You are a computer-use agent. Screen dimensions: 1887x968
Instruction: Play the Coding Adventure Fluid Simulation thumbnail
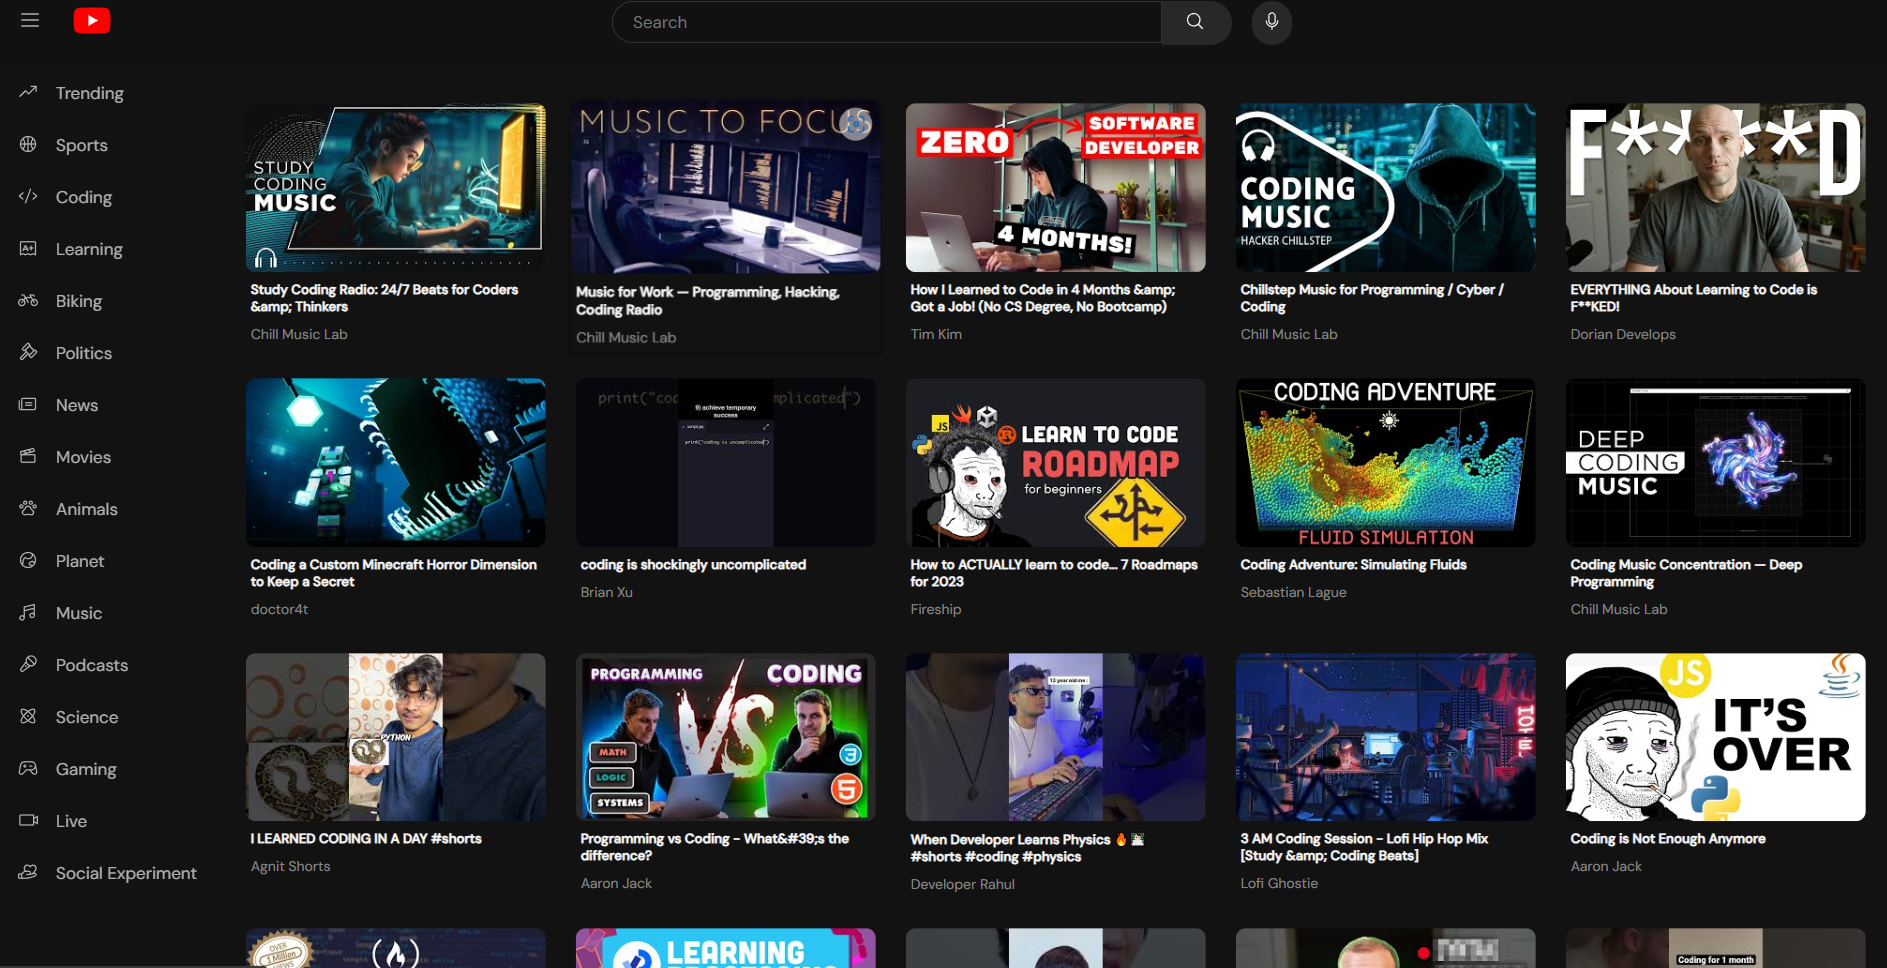(x=1385, y=462)
